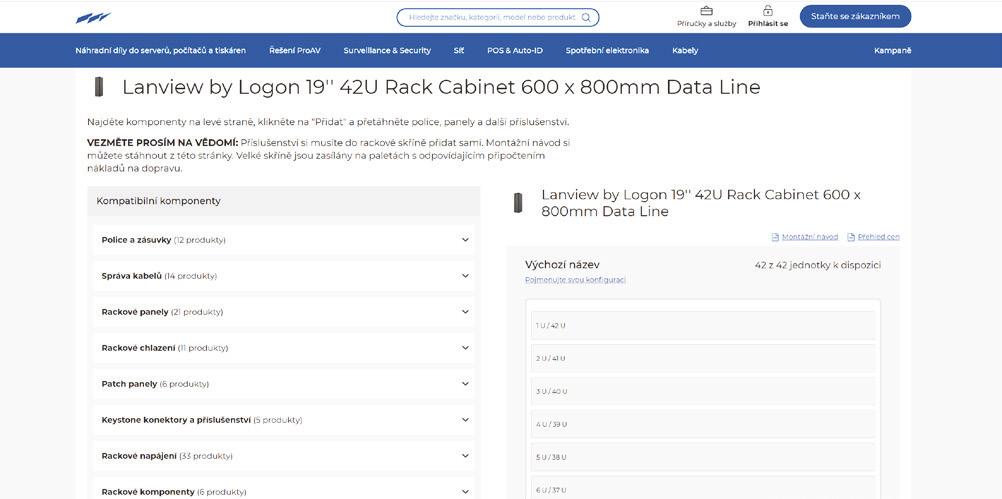Click the small rack thumbnail in configurator panel

point(518,203)
